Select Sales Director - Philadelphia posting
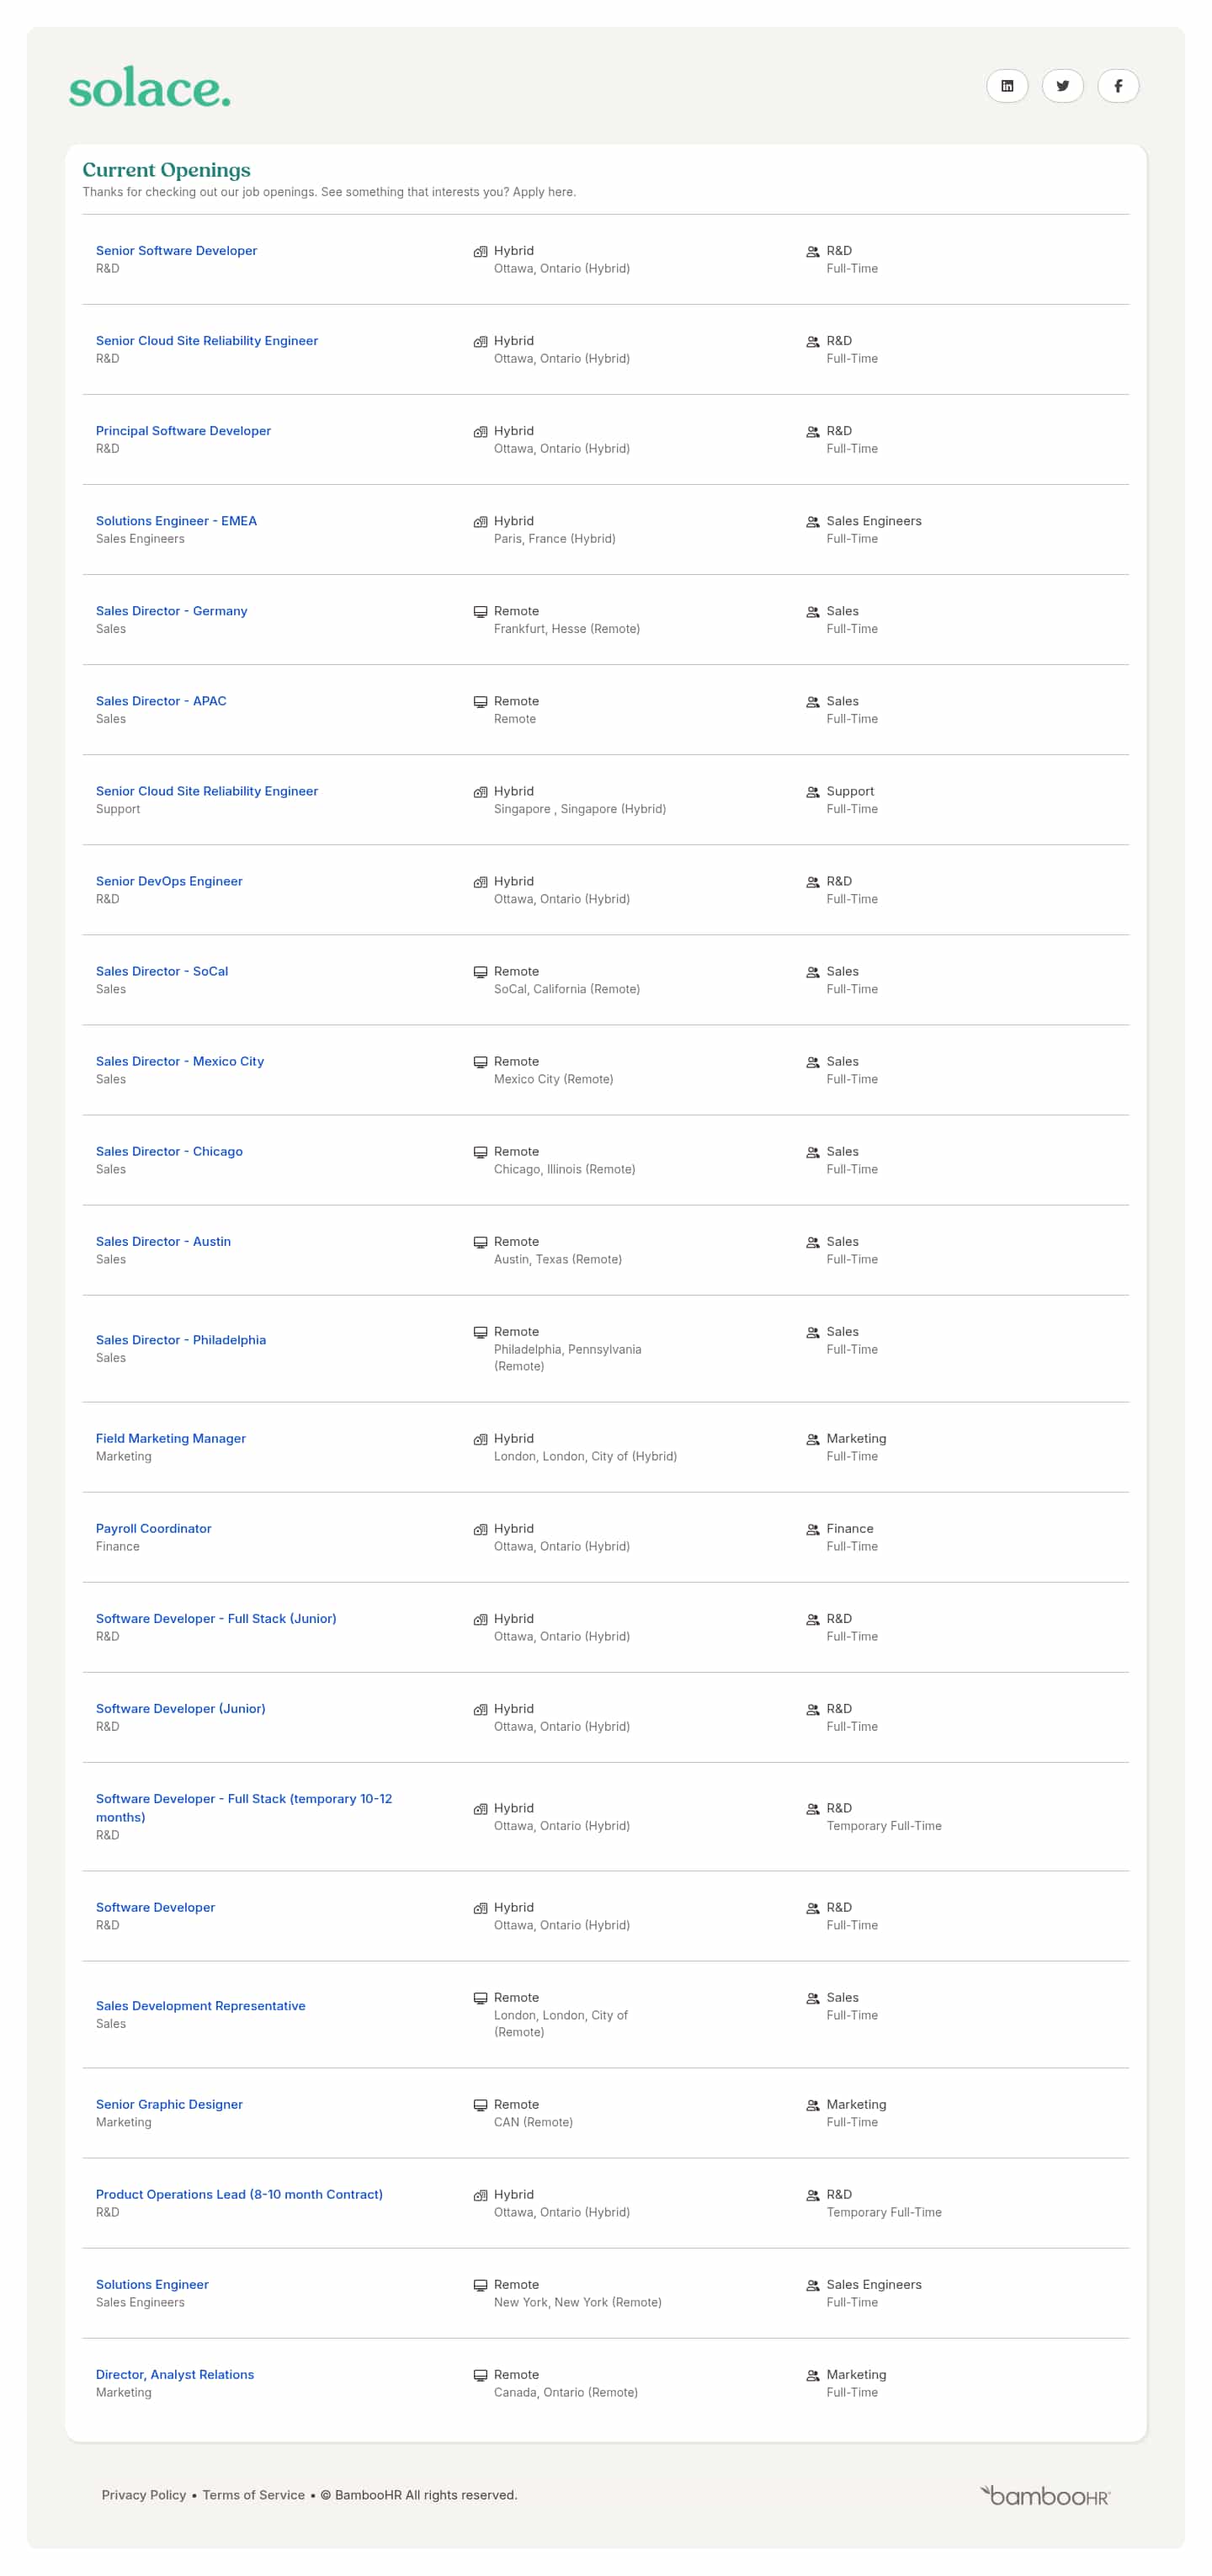 181,1340
